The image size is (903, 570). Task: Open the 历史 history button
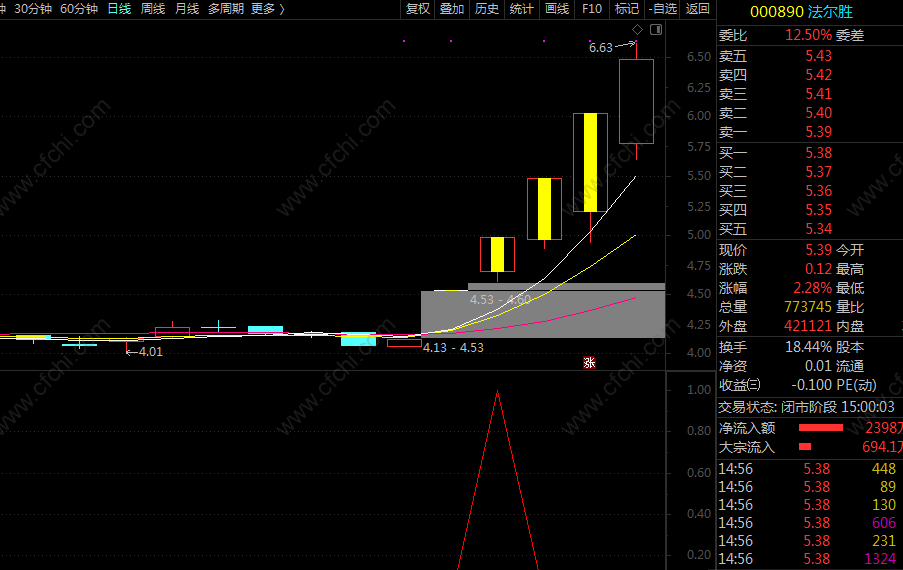pos(487,9)
